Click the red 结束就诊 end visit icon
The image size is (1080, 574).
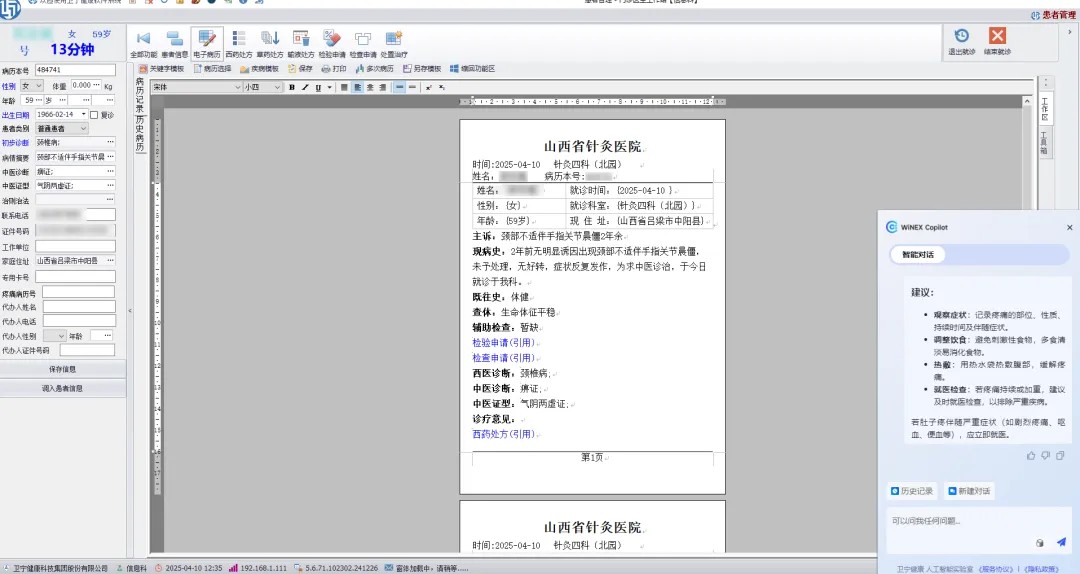point(997,41)
